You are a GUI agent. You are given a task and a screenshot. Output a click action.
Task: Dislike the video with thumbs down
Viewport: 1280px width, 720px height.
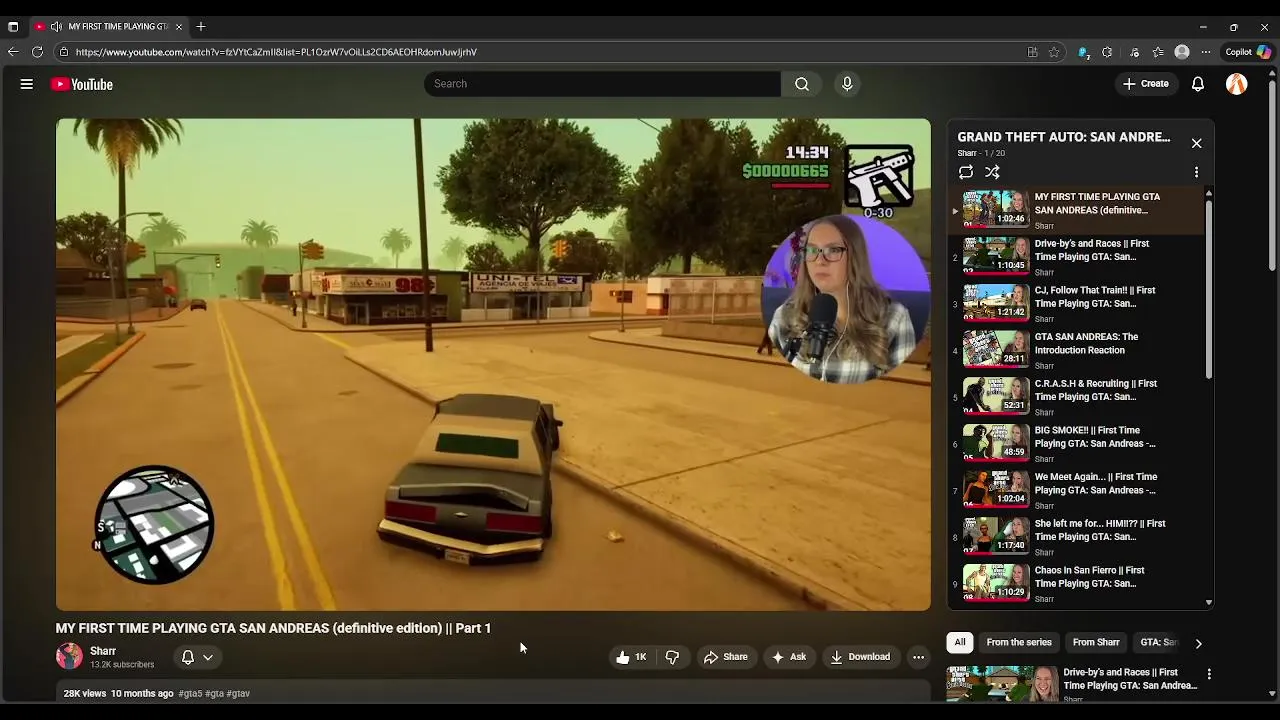pos(672,657)
